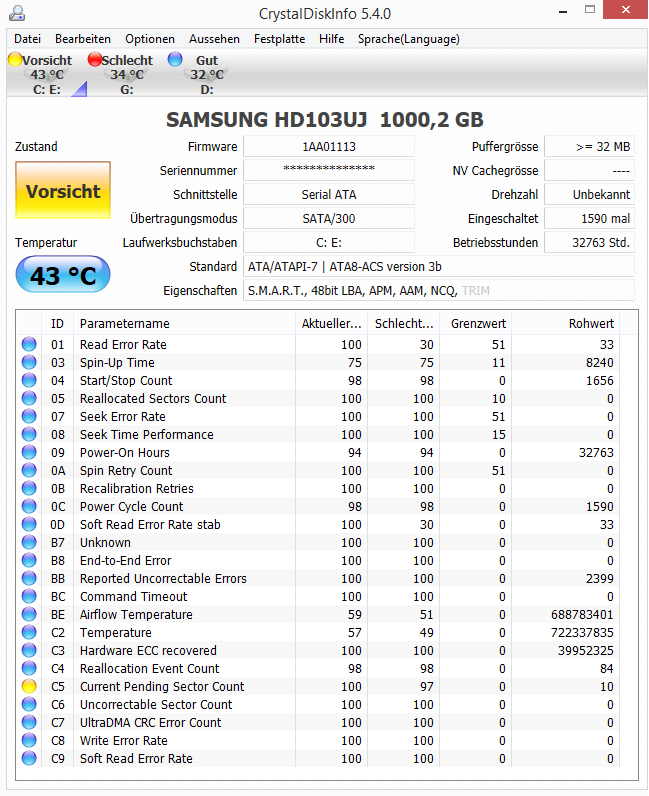Click the Parametername column header
The image size is (649, 796).
184,323
